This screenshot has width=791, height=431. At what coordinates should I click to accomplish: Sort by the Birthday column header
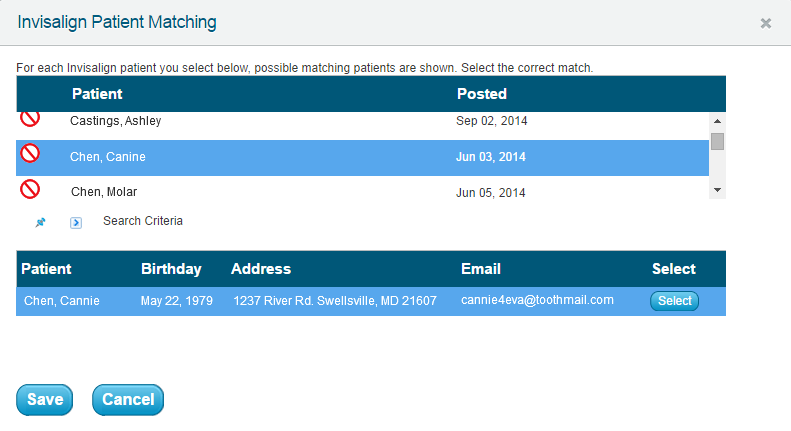[x=171, y=269]
